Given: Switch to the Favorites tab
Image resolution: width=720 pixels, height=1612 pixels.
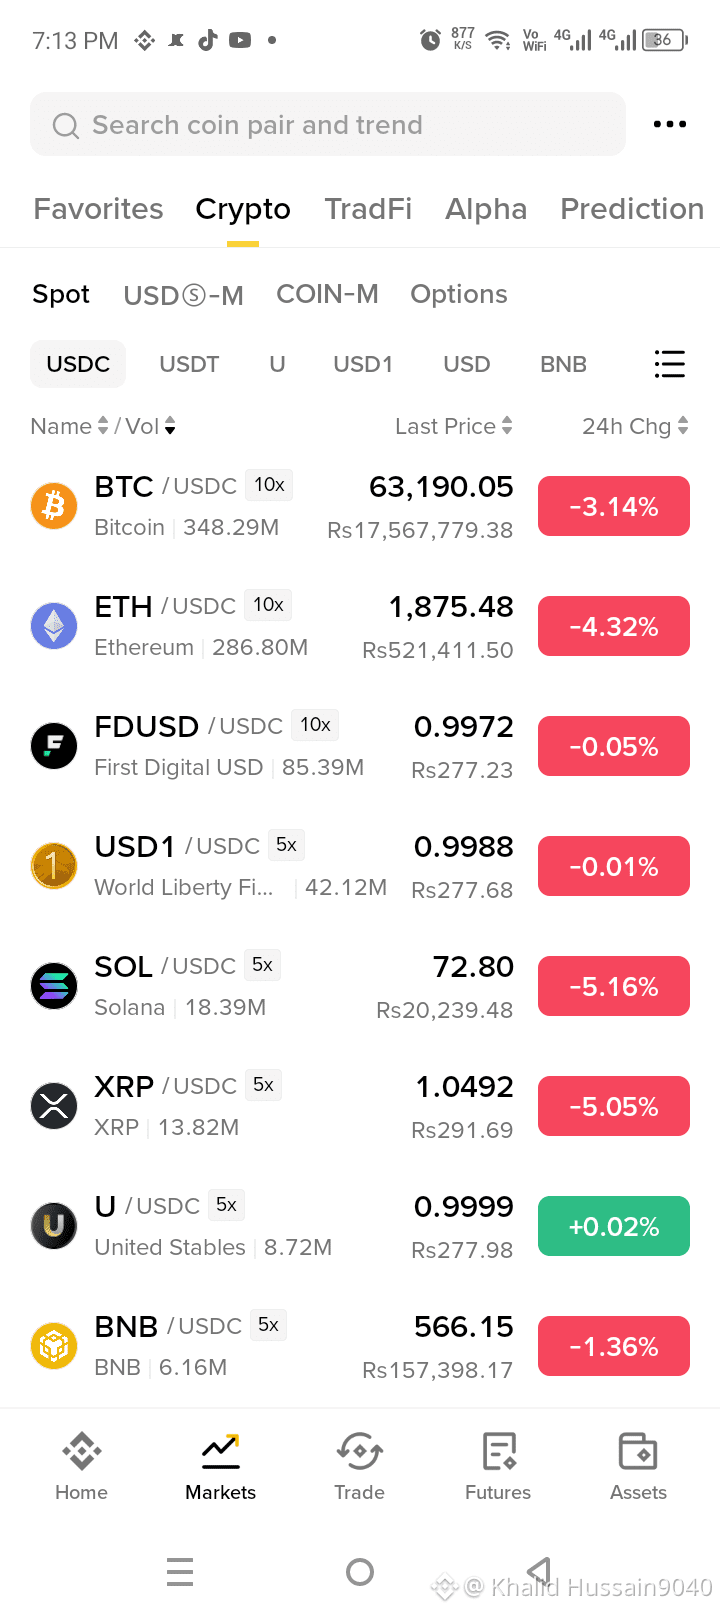Looking at the screenshot, I should [98, 209].
